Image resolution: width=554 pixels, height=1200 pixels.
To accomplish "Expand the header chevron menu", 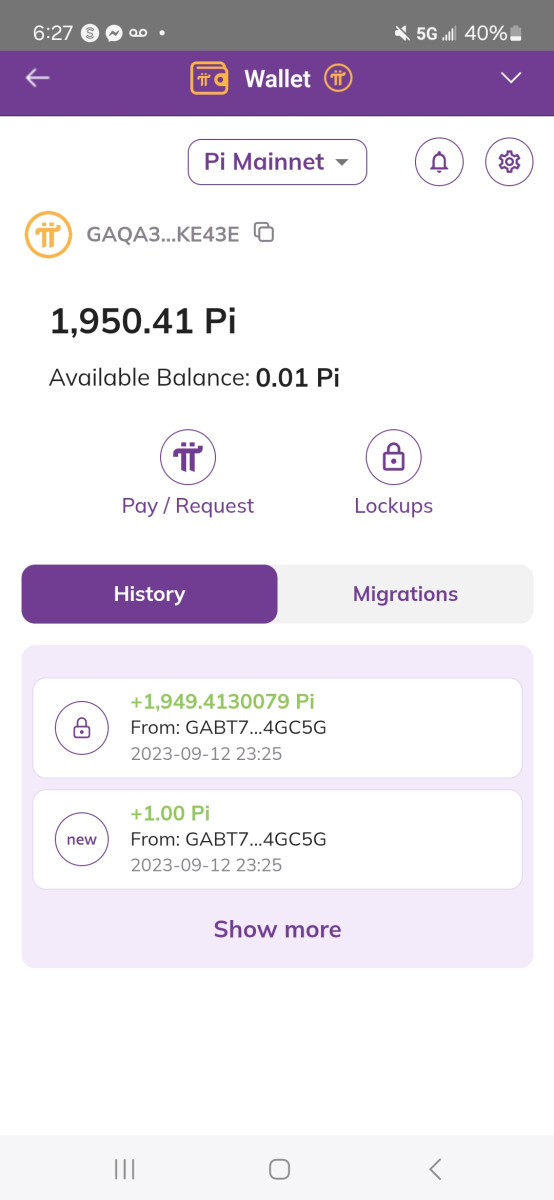I will (x=511, y=78).
